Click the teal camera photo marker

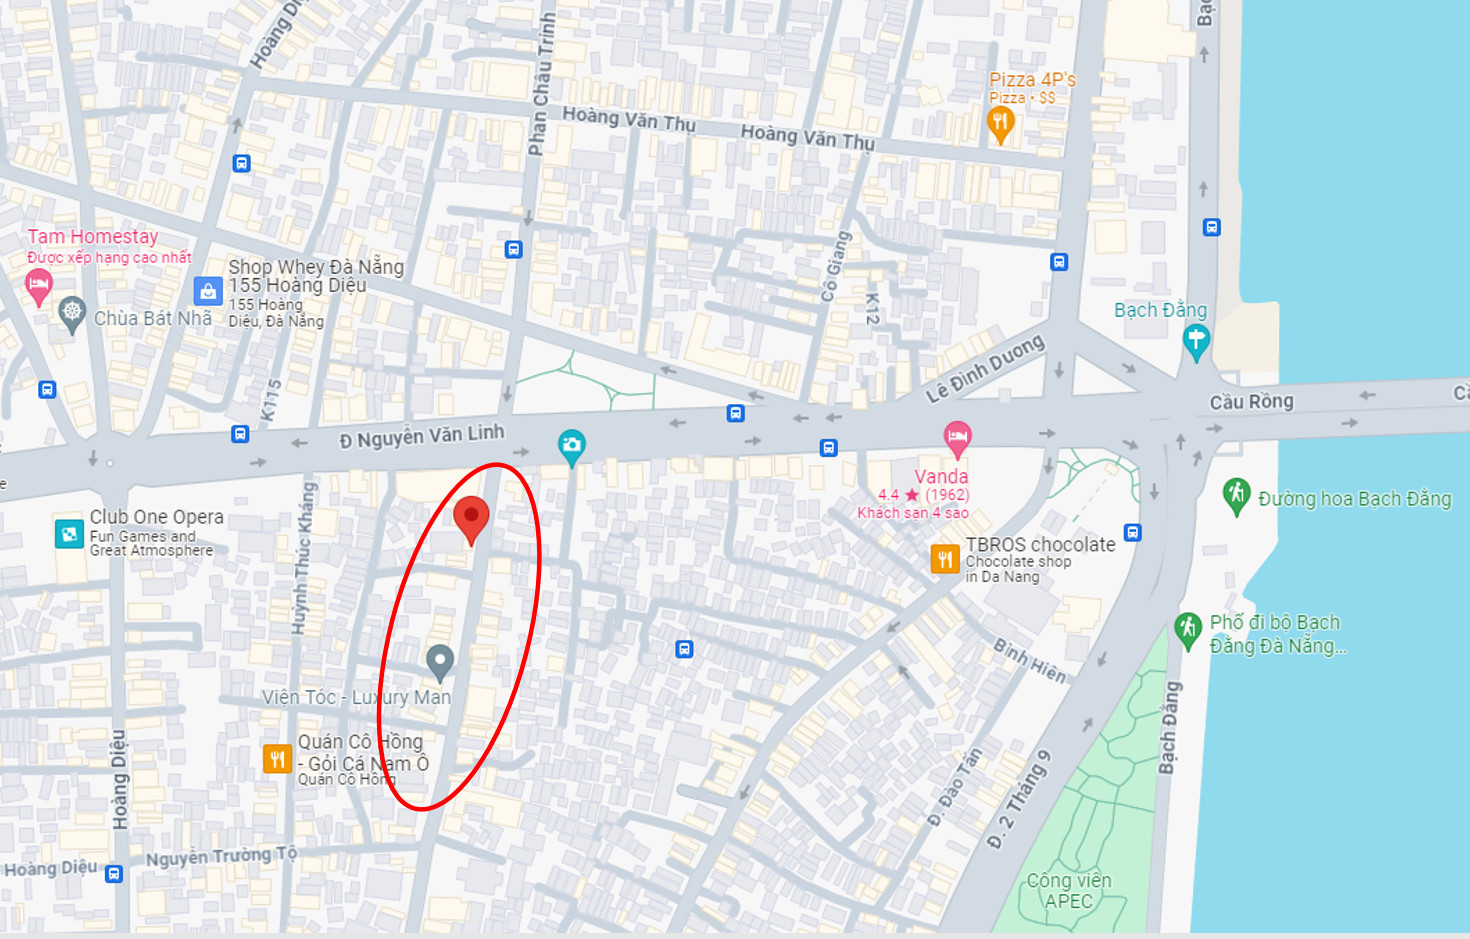(571, 447)
